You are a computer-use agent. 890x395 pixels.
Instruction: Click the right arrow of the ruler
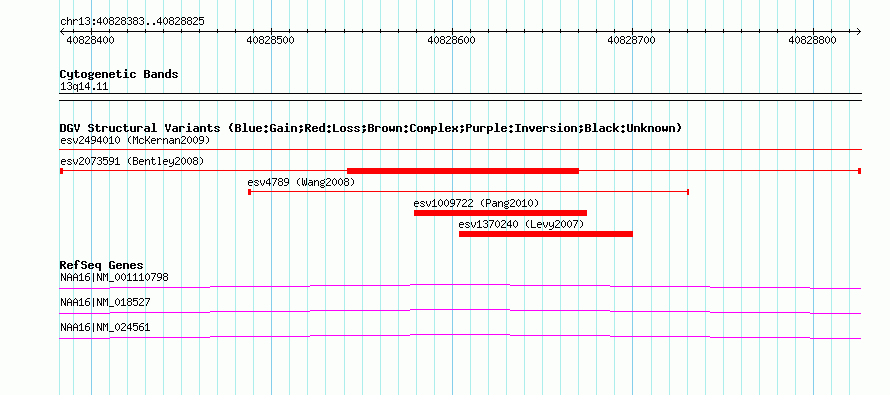coord(859,31)
